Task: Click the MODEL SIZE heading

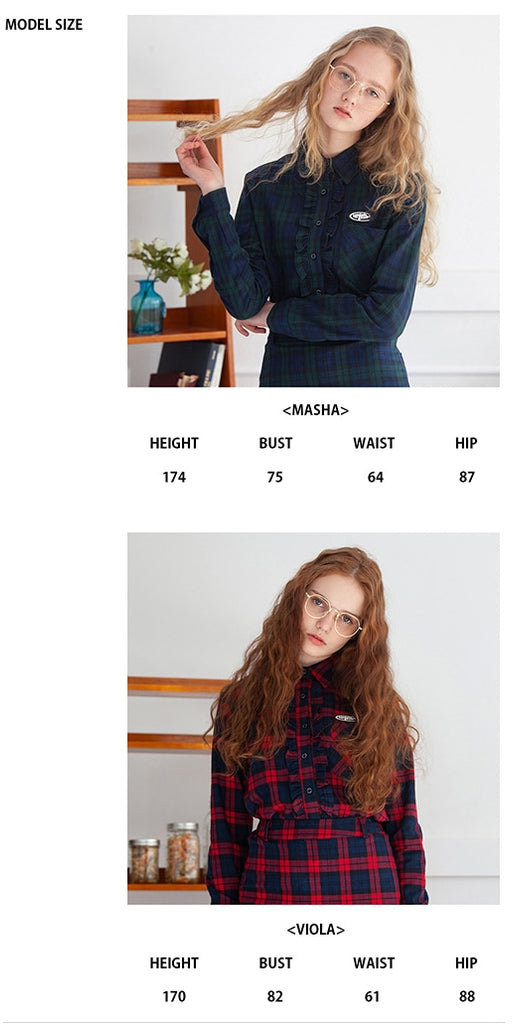Action: [x=44, y=25]
